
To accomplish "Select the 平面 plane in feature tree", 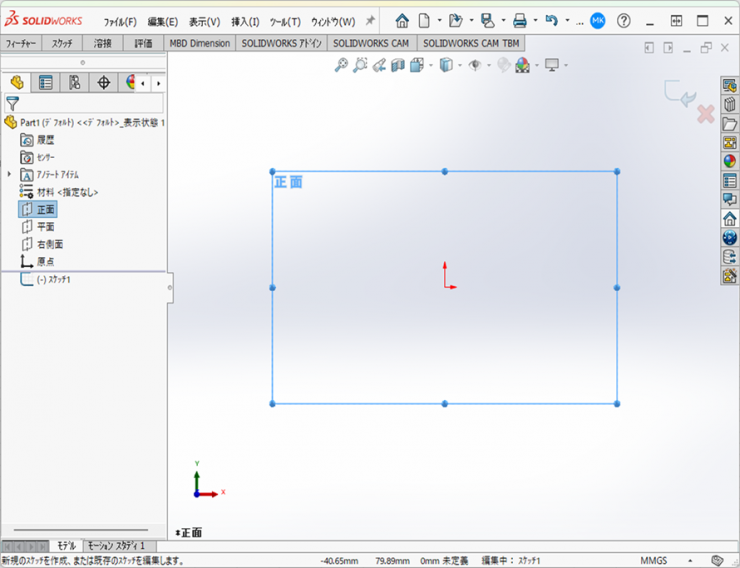I will [45, 226].
